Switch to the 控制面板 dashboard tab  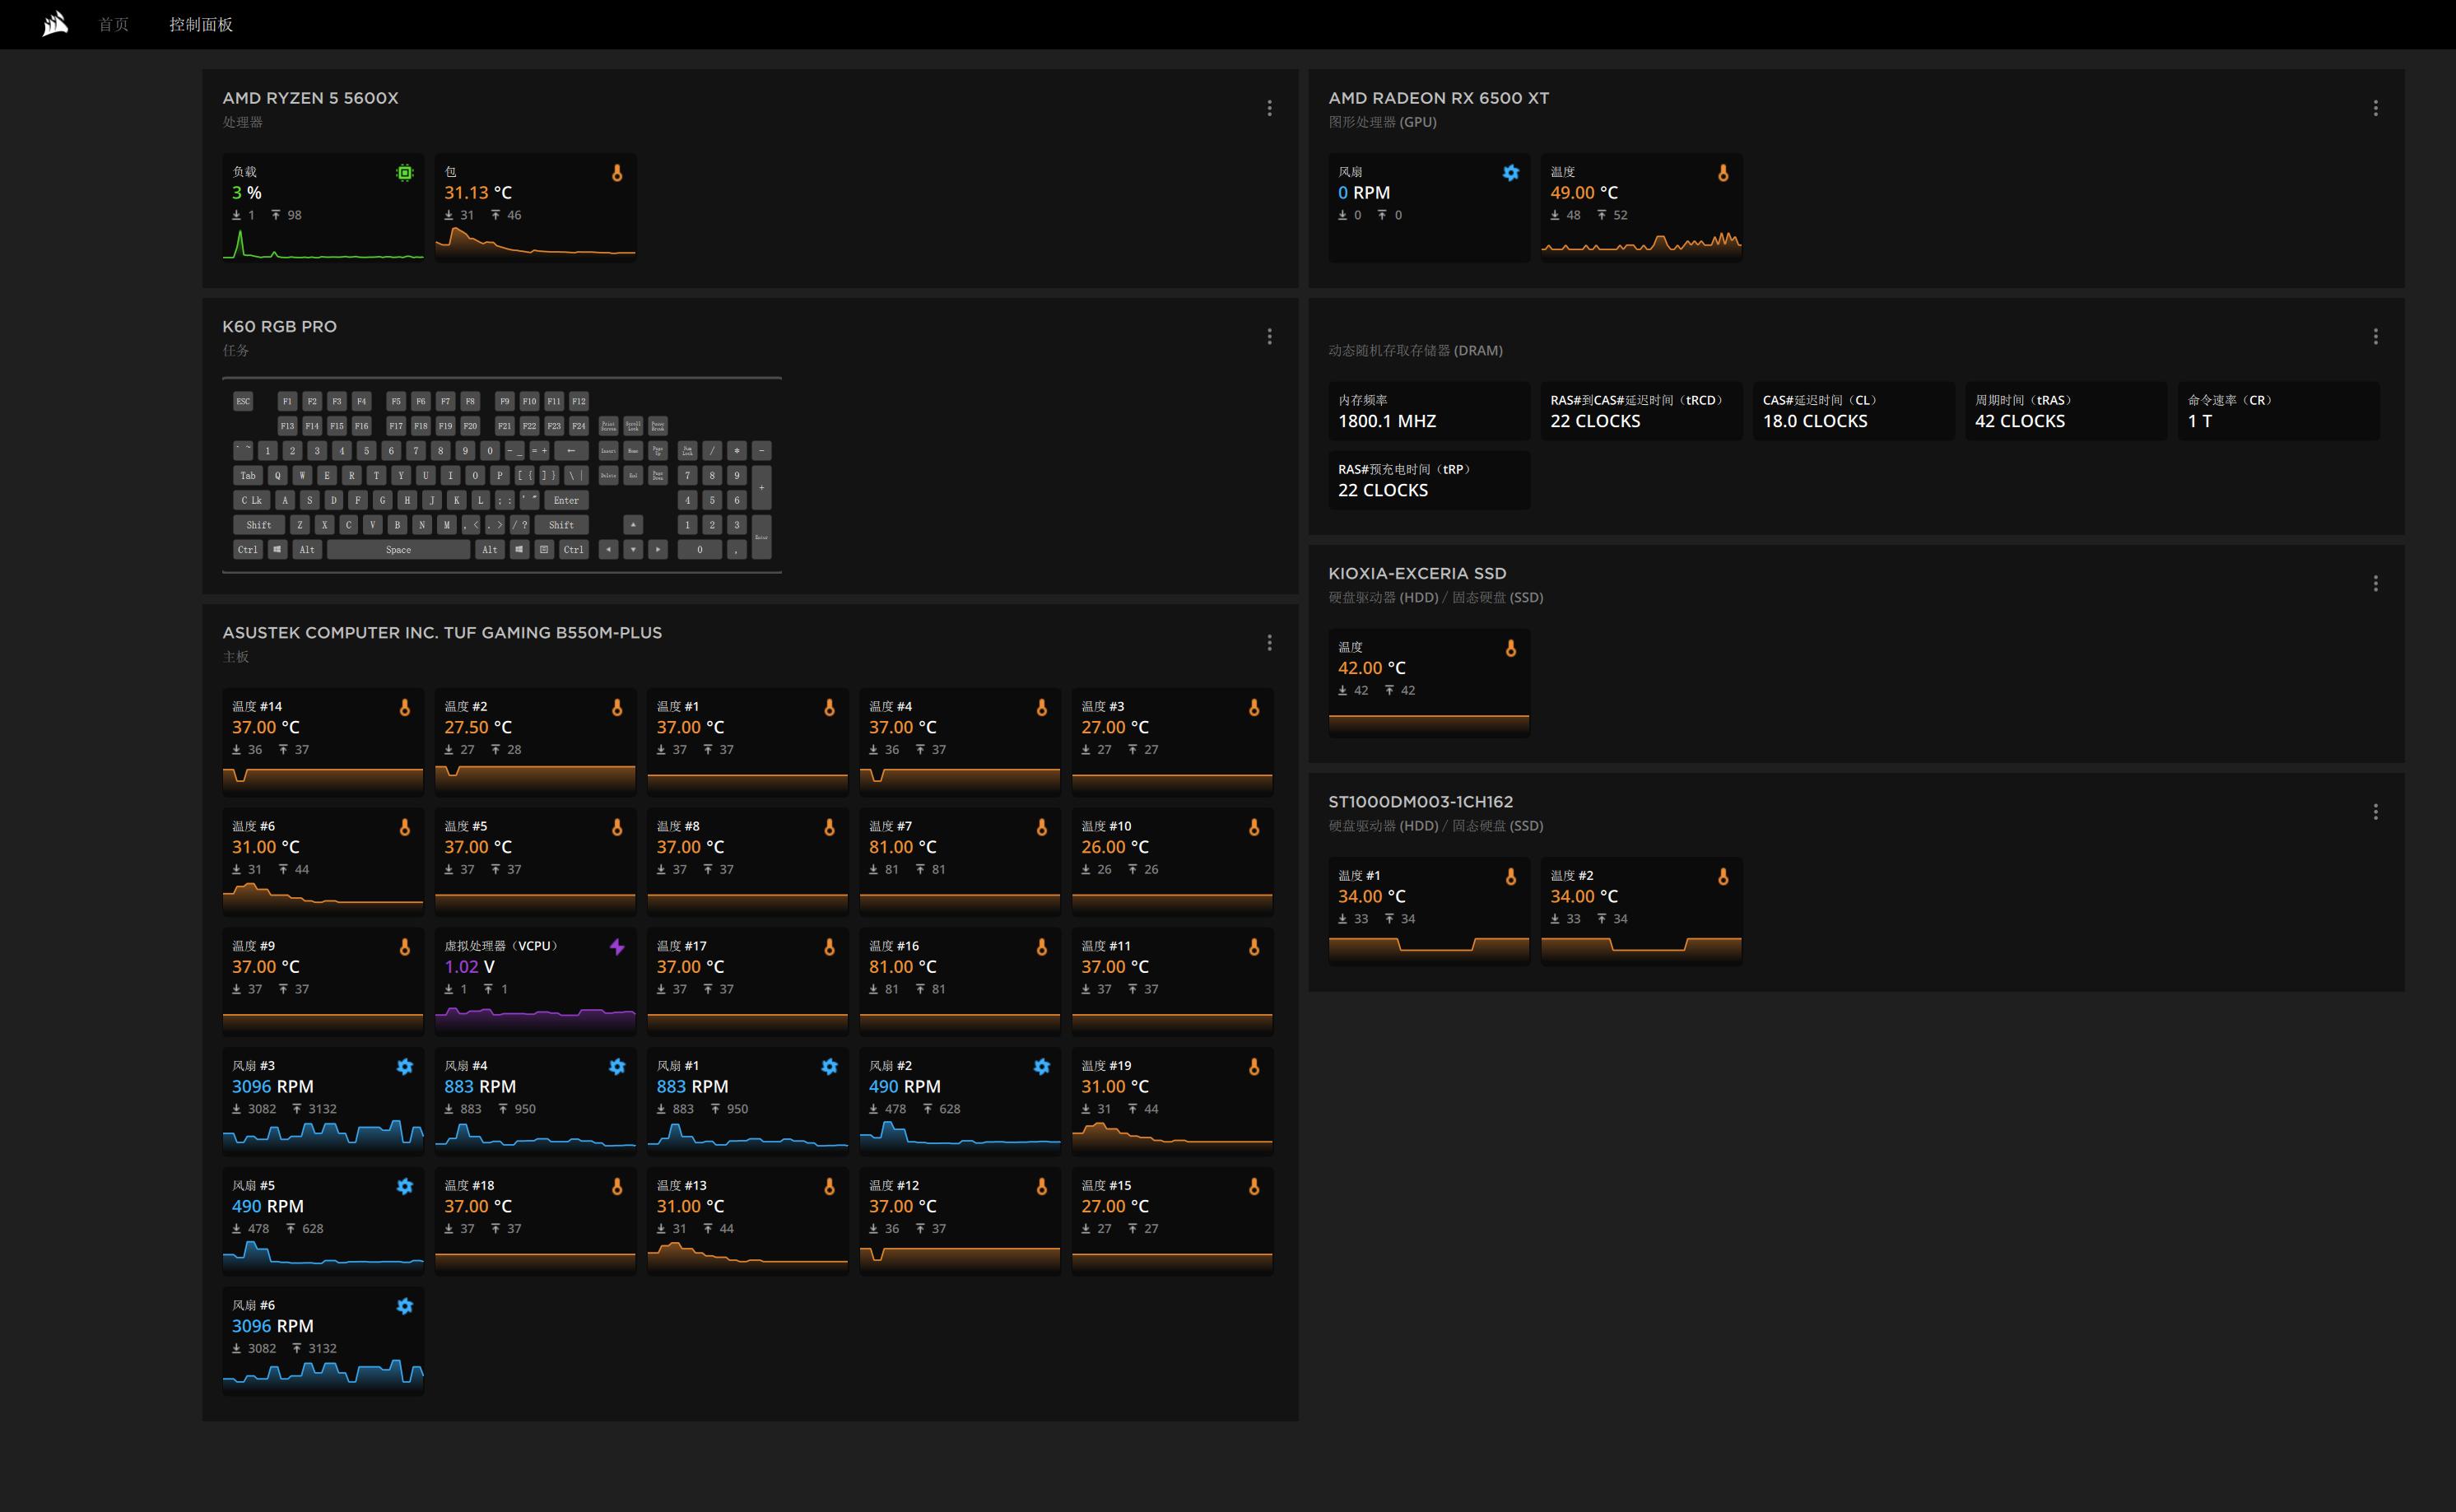point(200,24)
